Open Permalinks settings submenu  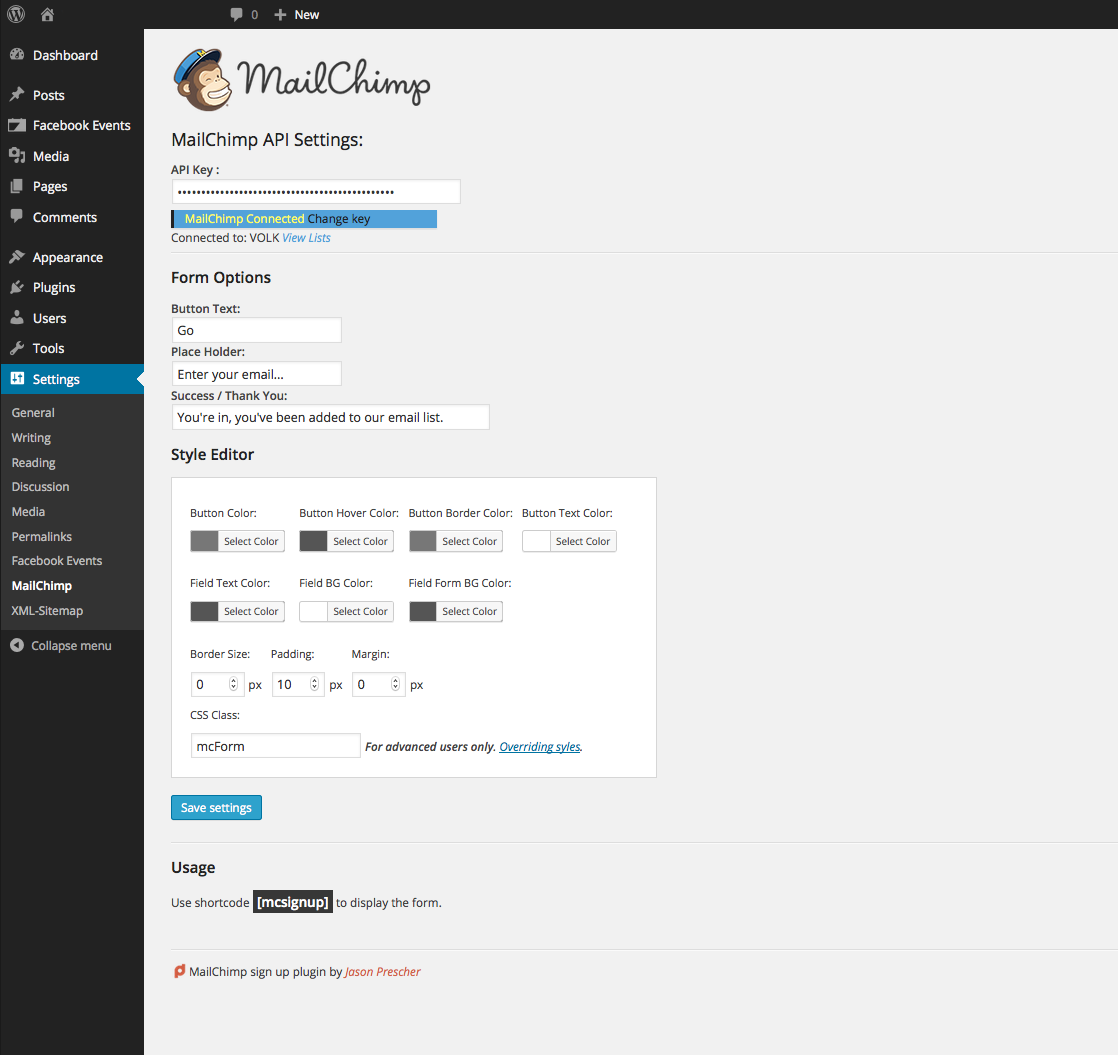coord(41,537)
